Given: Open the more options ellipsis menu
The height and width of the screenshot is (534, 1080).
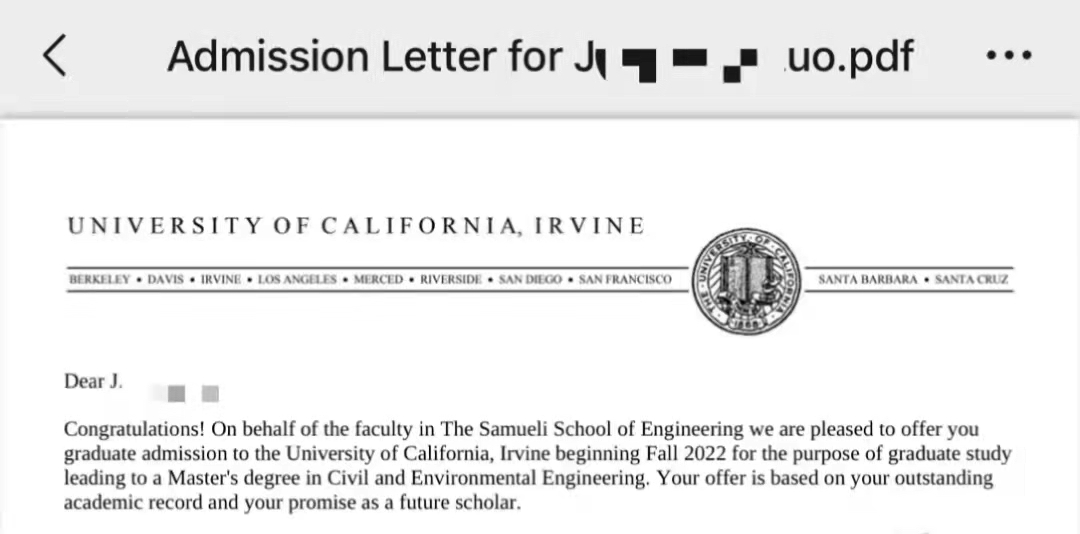Looking at the screenshot, I should pos(1009,55).
